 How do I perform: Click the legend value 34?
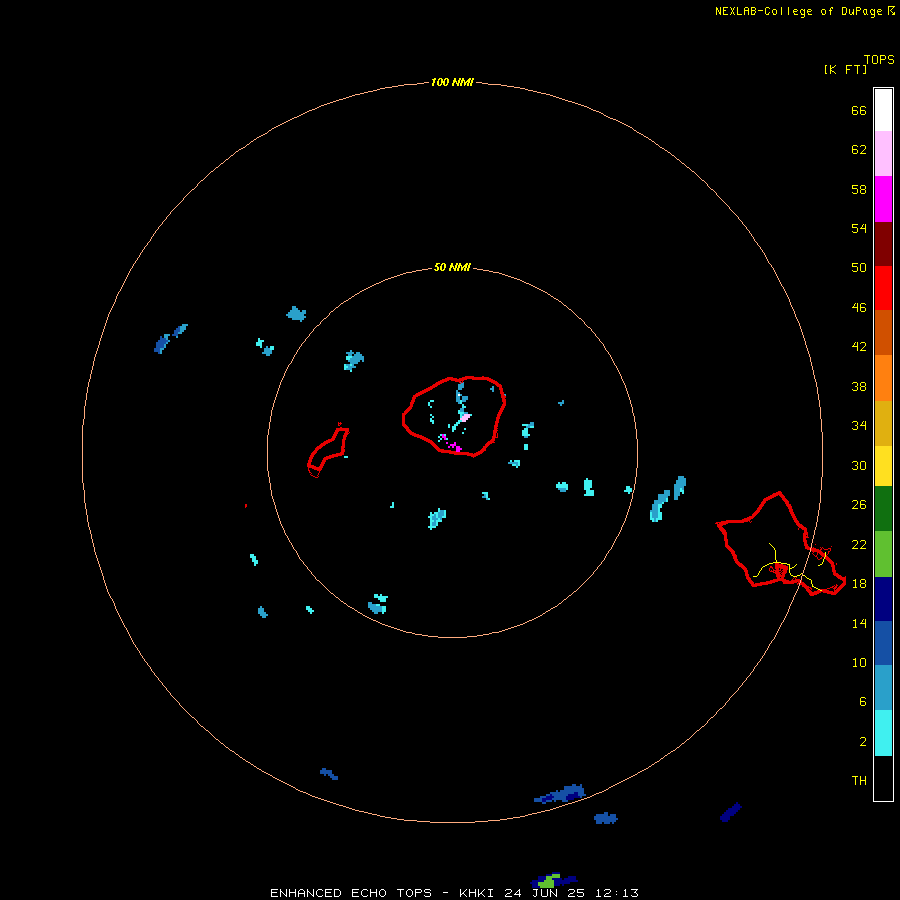(859, 426)
